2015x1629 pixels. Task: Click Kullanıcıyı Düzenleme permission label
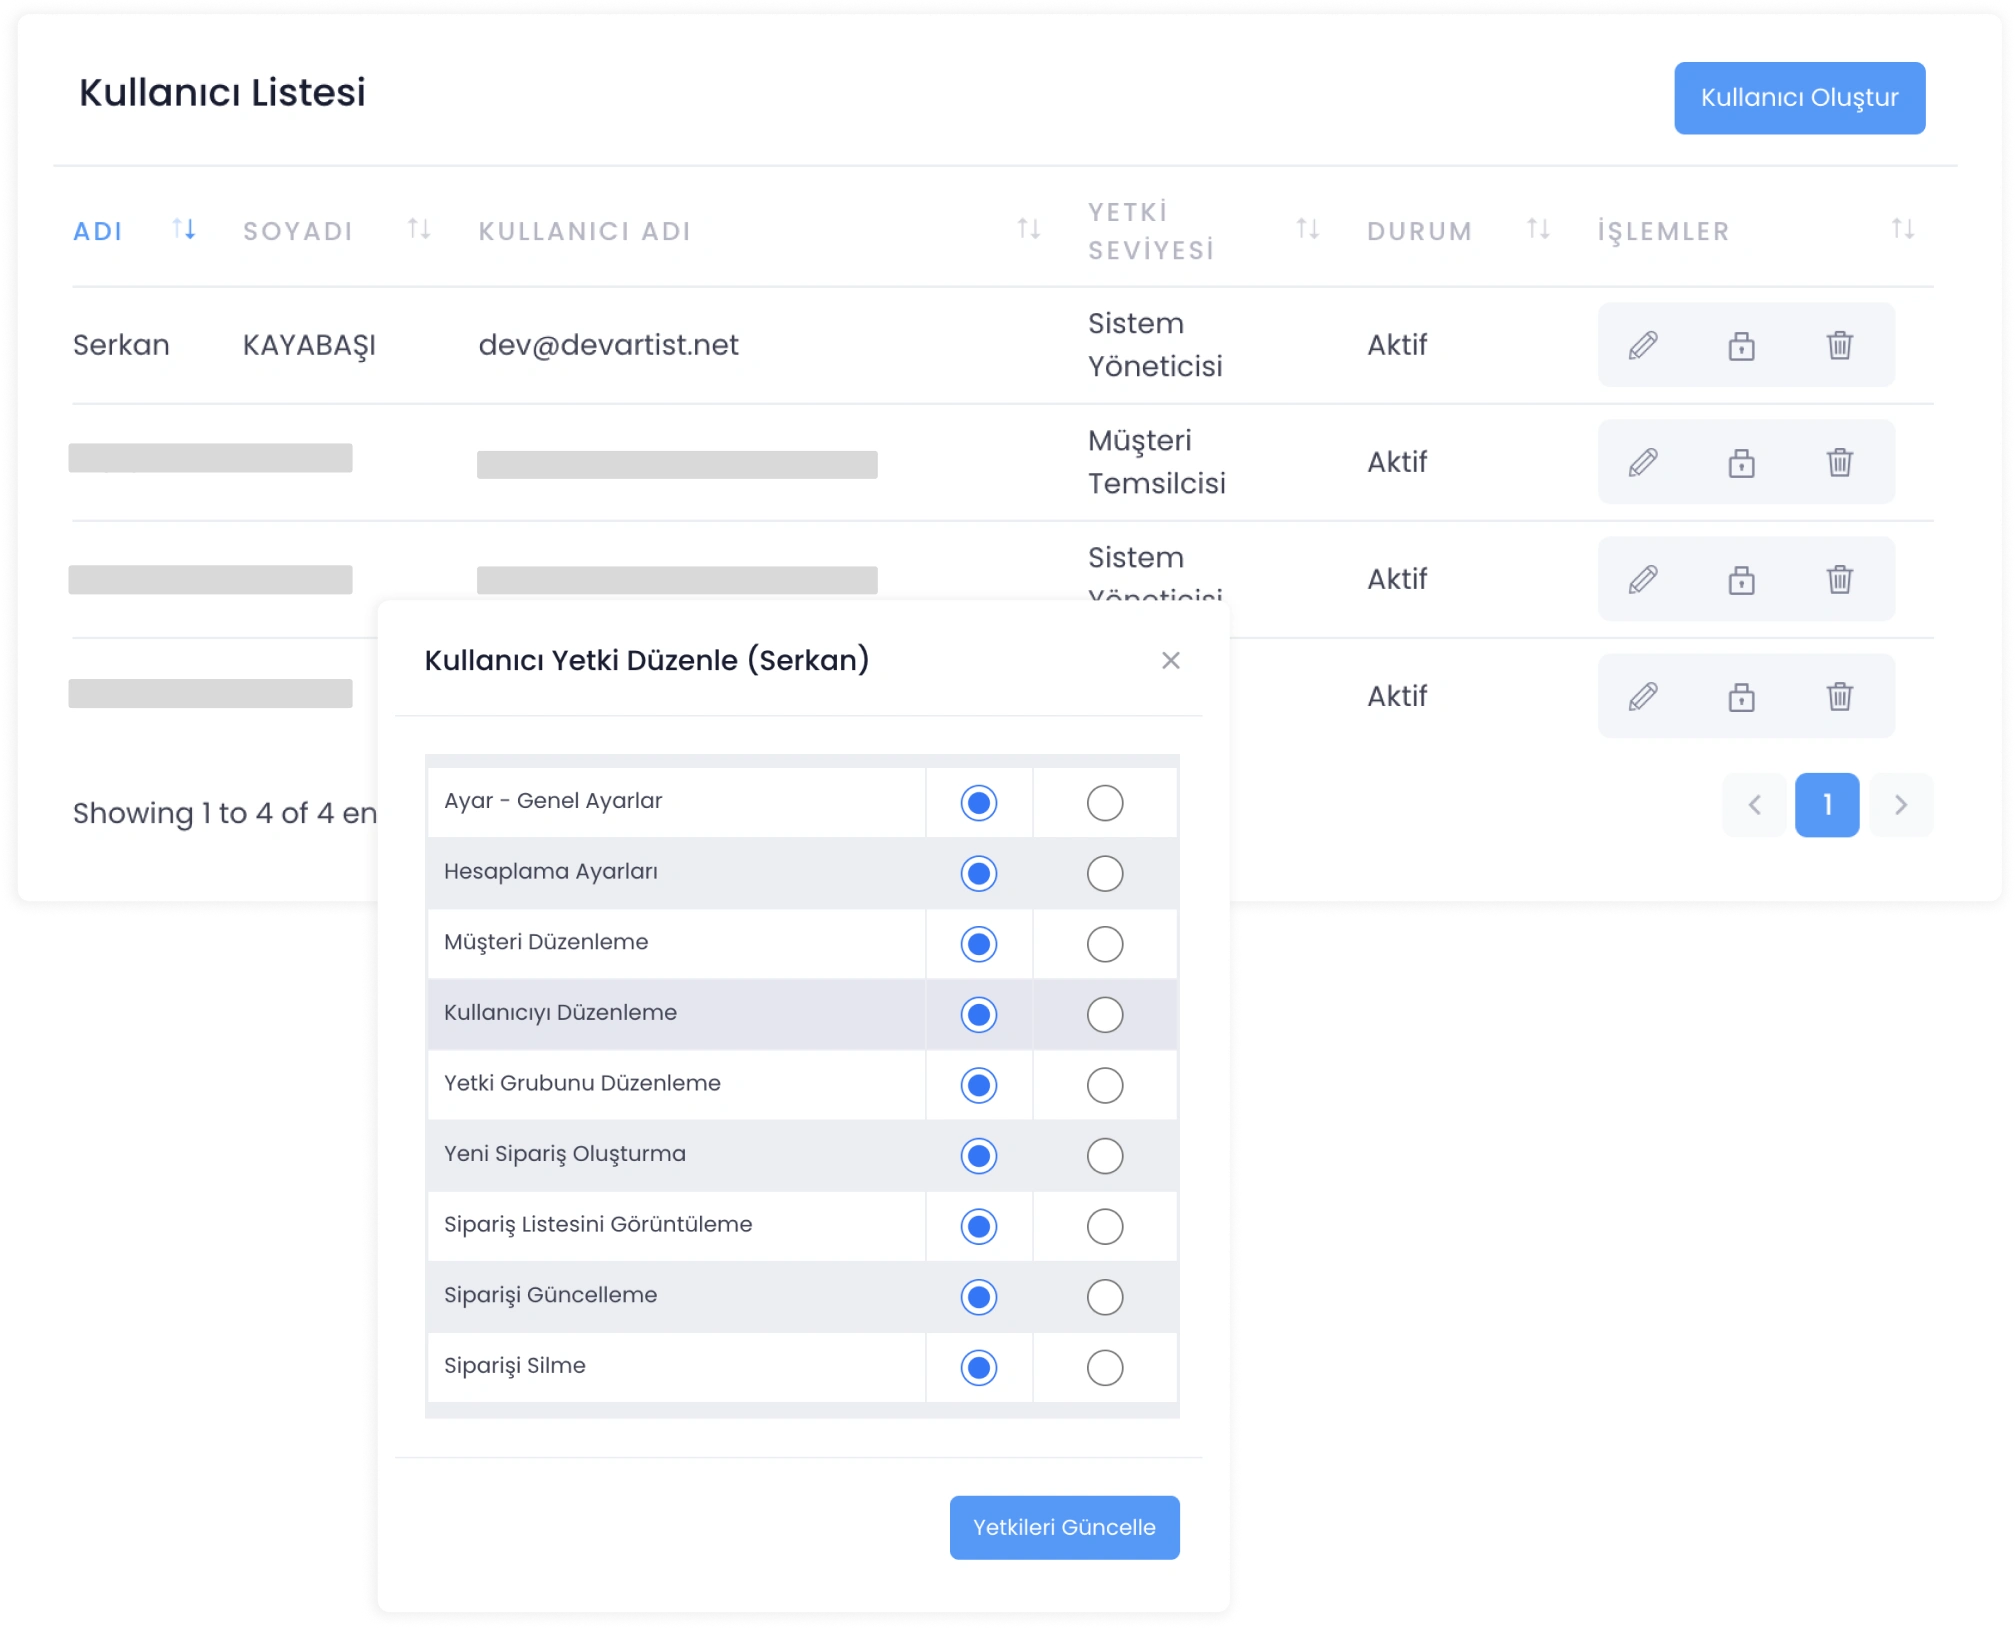560,1012
